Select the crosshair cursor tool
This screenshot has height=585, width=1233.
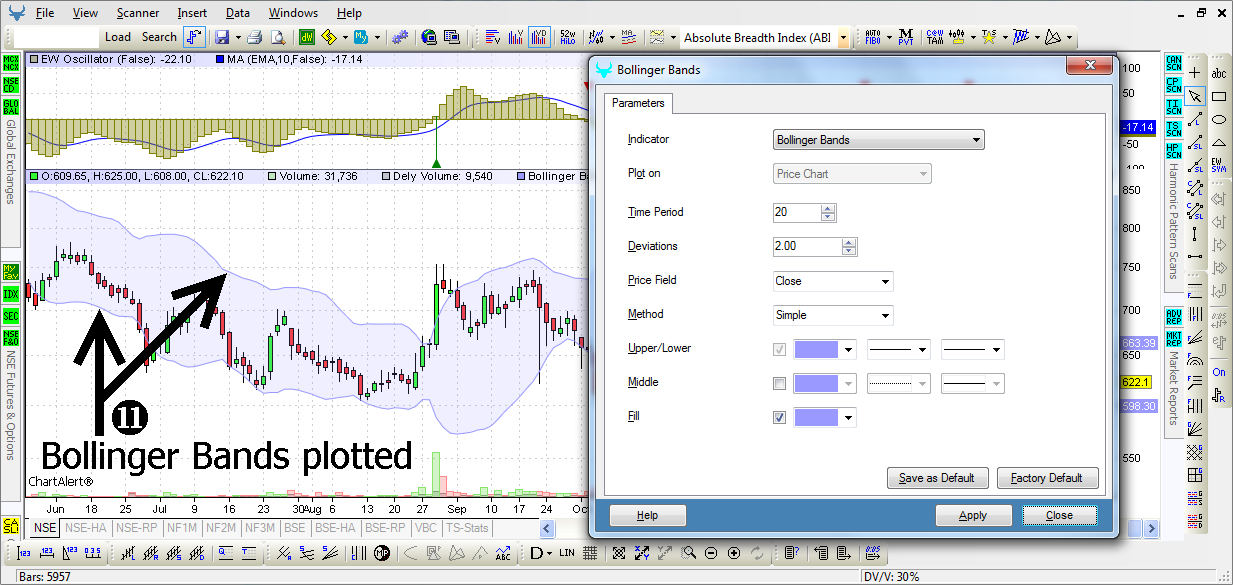pos(1194,73)
